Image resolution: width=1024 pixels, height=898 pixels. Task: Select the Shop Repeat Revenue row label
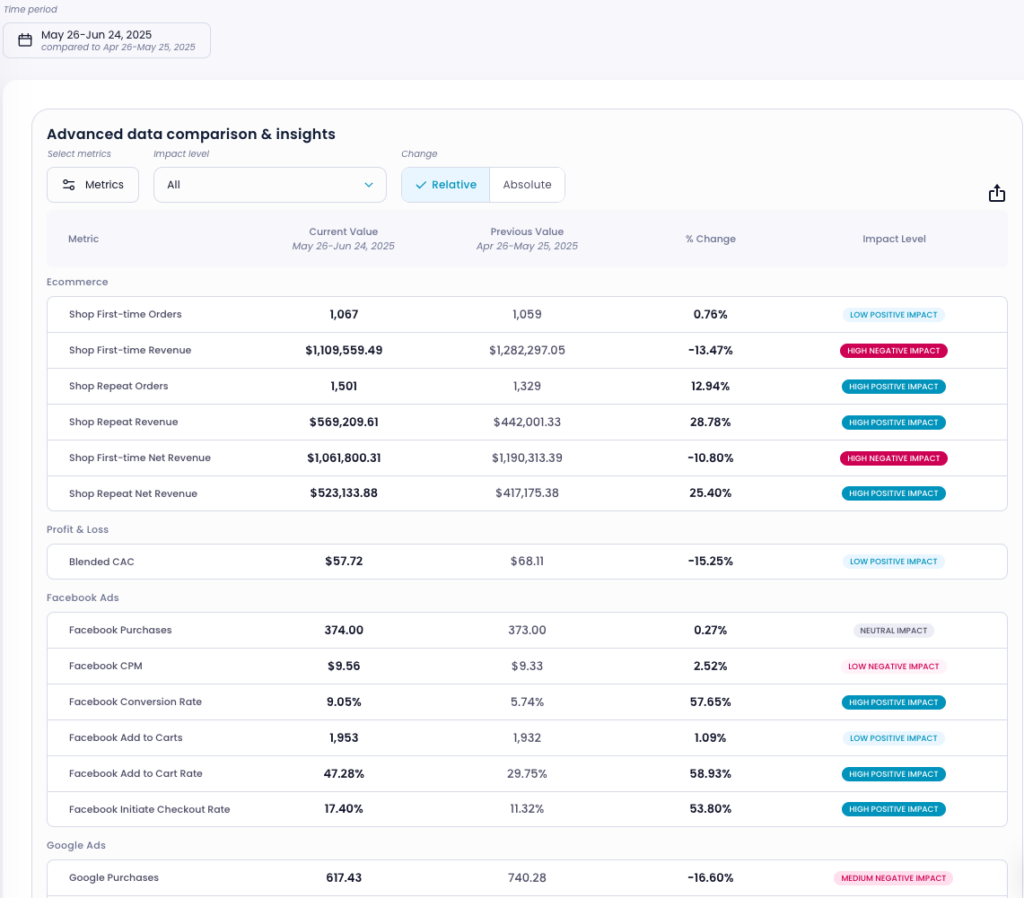pyautogui.click(x=123, y=422)
